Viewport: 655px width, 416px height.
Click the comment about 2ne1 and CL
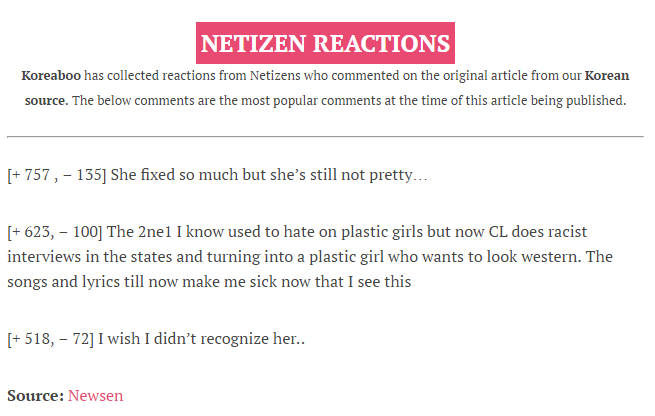click(310, 256)
